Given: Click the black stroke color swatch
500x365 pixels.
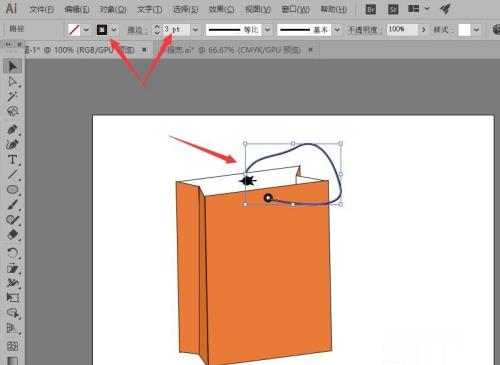Looking at the screenshot, I should pyautogui.click(x=102, y=30).
